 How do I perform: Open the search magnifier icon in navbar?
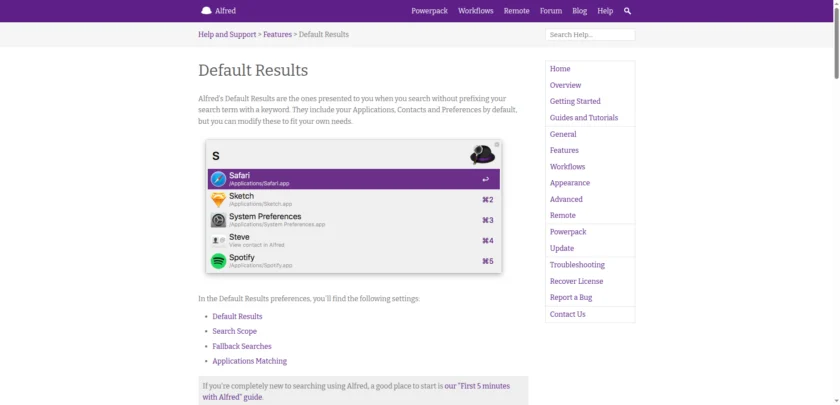click(627, 11)
